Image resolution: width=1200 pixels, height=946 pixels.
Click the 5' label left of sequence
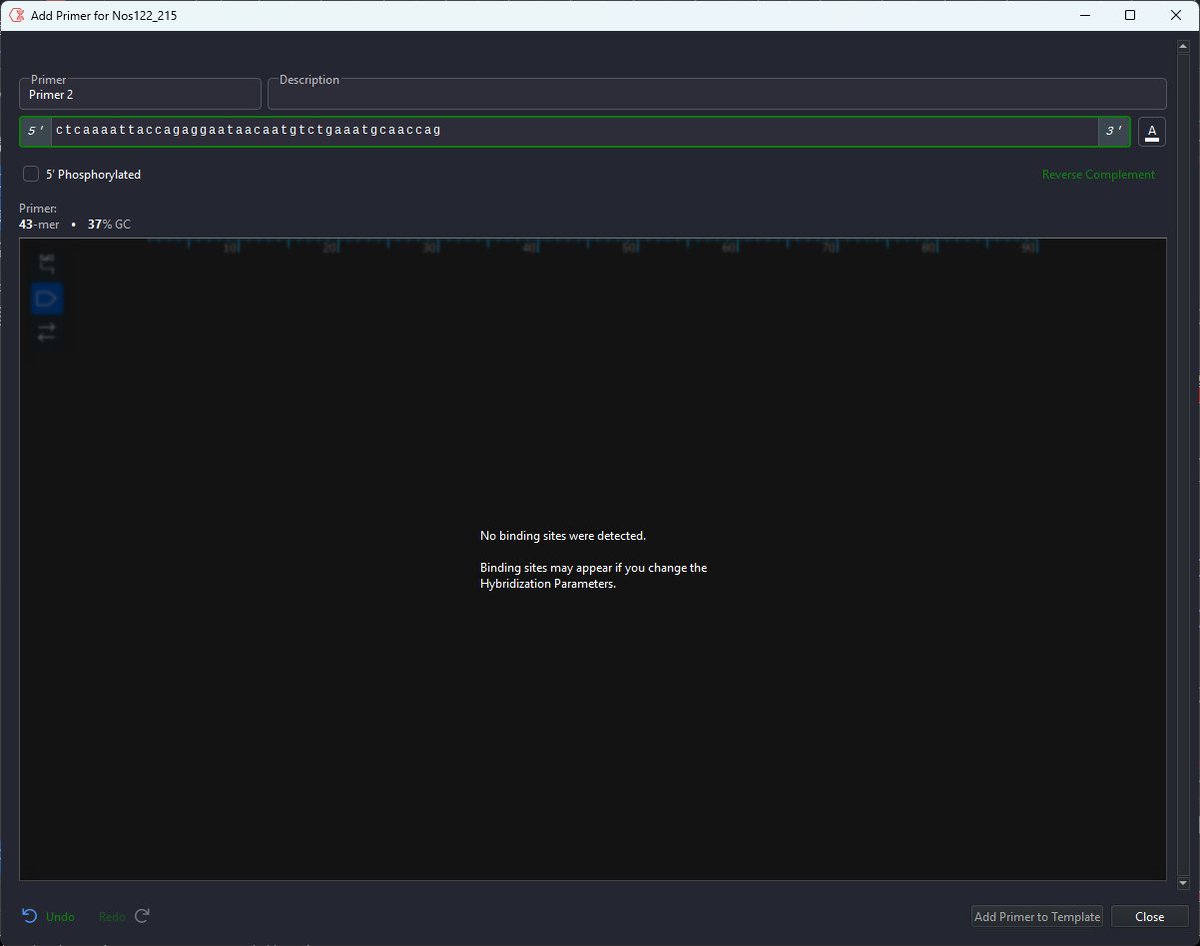click(x=35, y=131)
